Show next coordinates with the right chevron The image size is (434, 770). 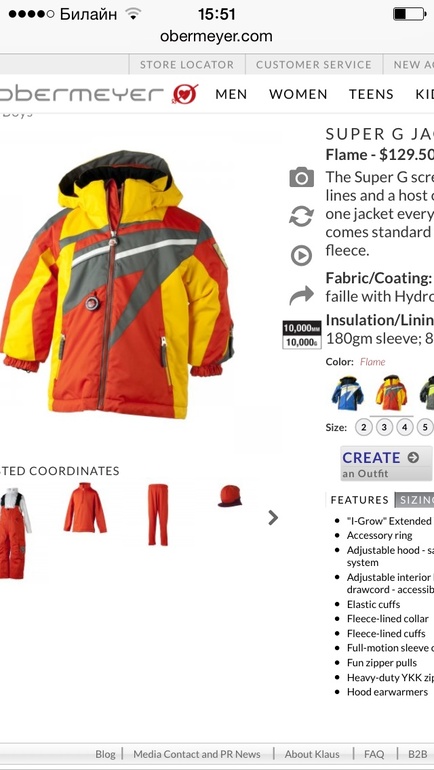pyautogui.click(x=273, y=517)
